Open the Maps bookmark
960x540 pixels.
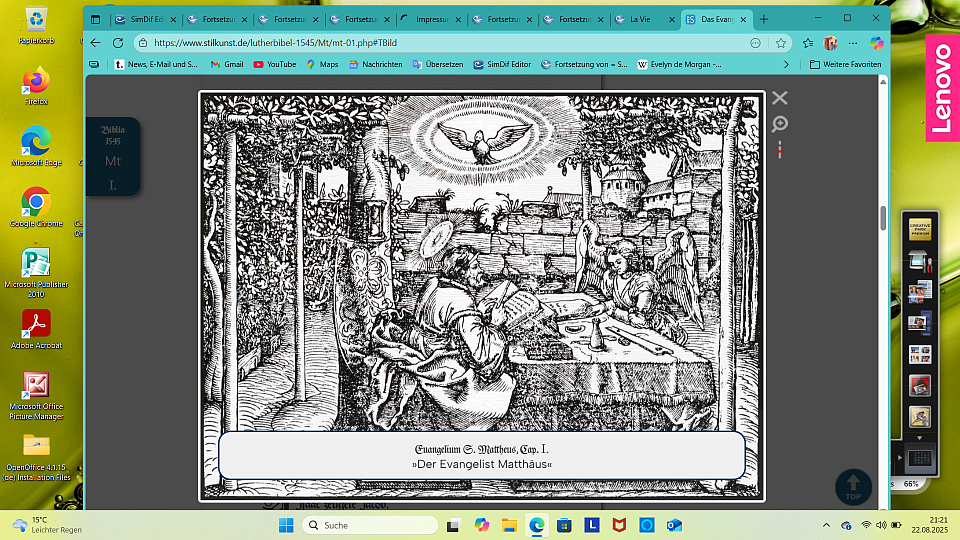click(x=322, y=64)
